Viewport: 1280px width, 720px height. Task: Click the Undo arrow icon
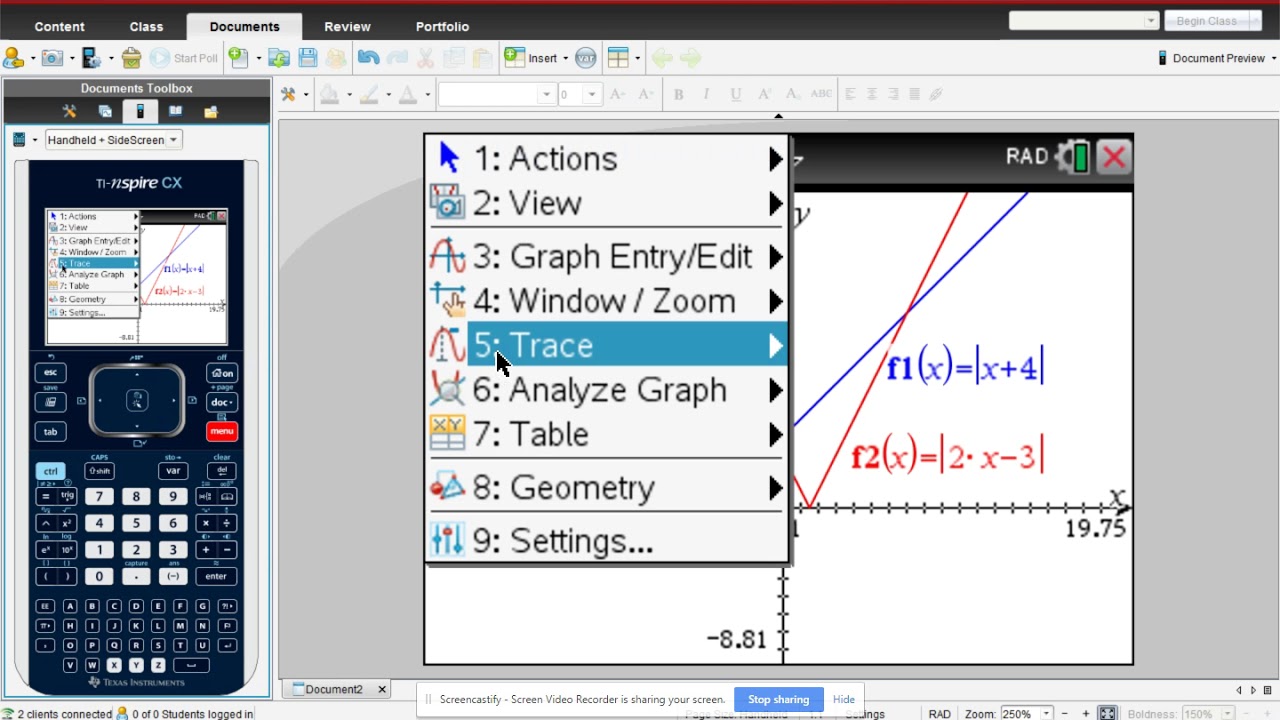[368, 58]
